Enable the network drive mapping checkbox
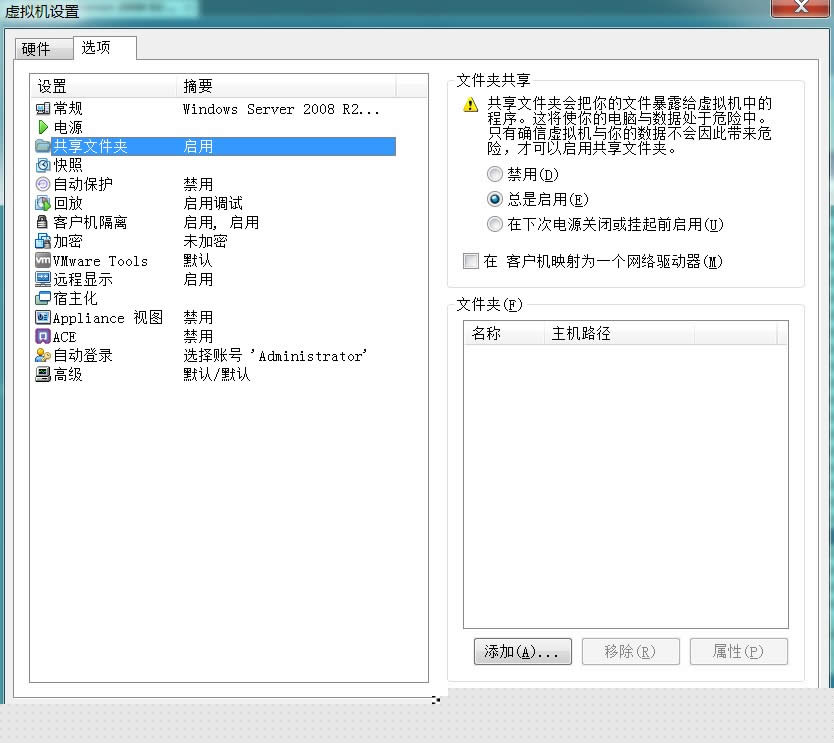The image size is (834, 743). 471,260
